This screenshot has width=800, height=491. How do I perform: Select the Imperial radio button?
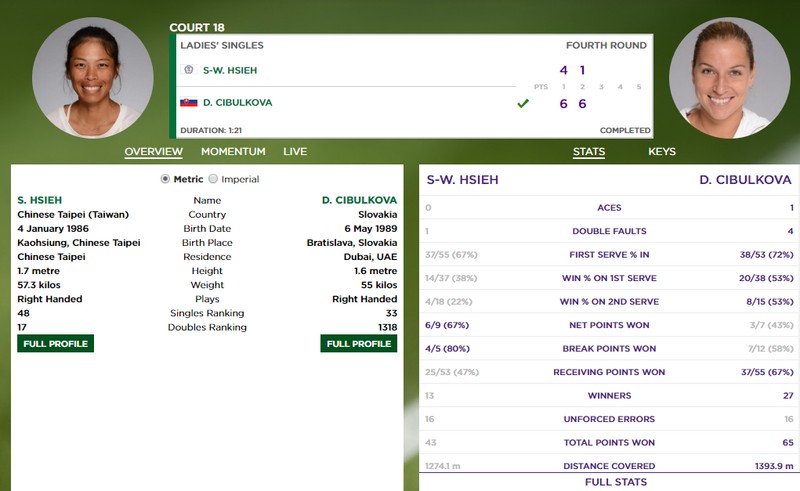point(213,179)
